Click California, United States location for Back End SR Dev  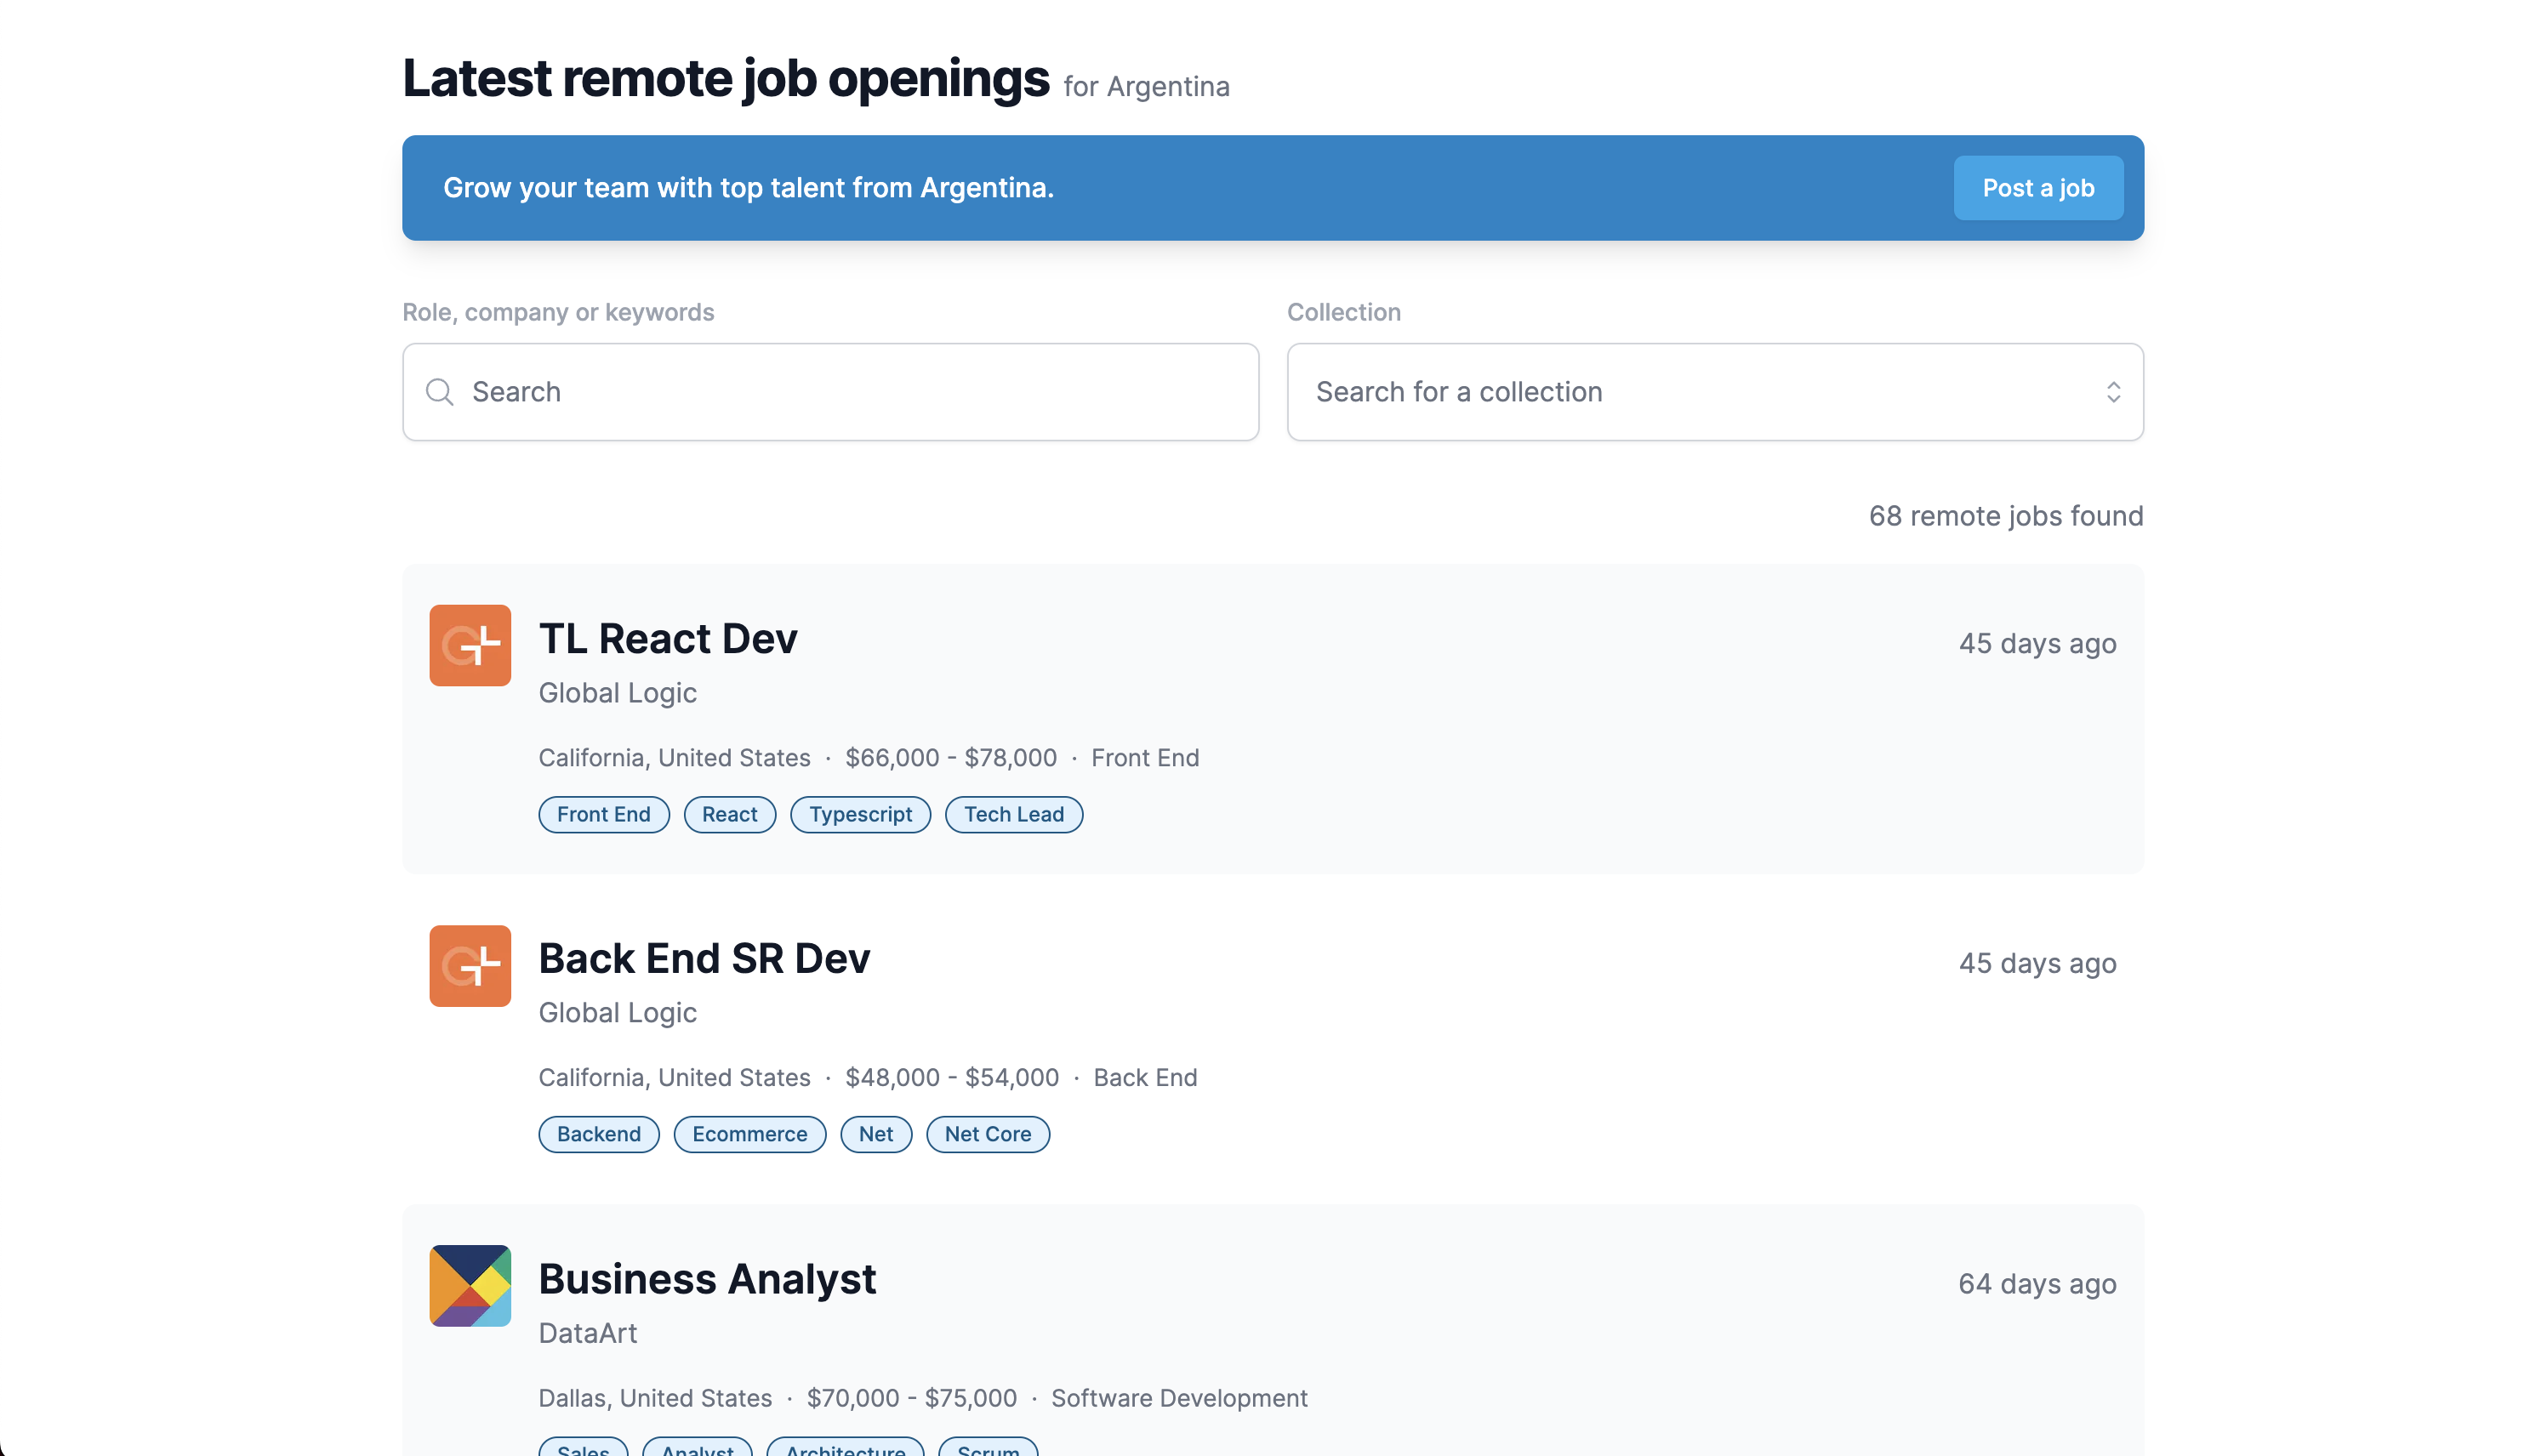tap(674, 1077)
